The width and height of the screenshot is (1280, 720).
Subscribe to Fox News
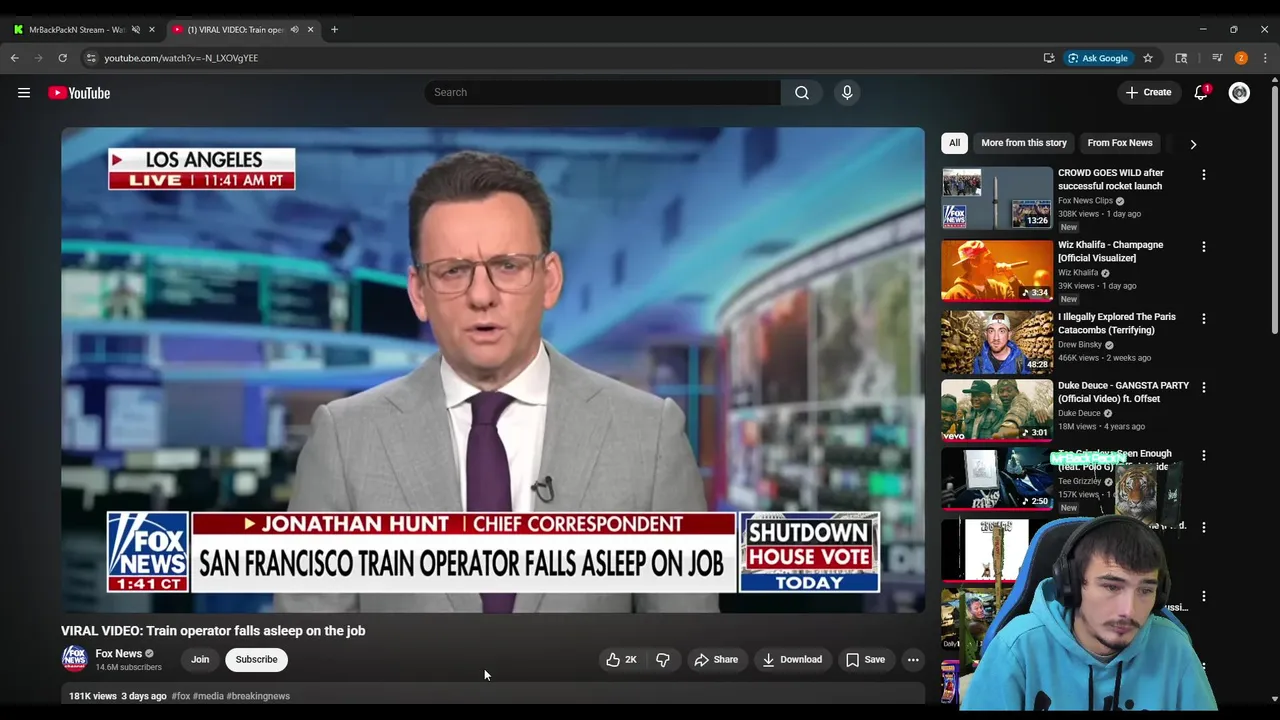256,660
